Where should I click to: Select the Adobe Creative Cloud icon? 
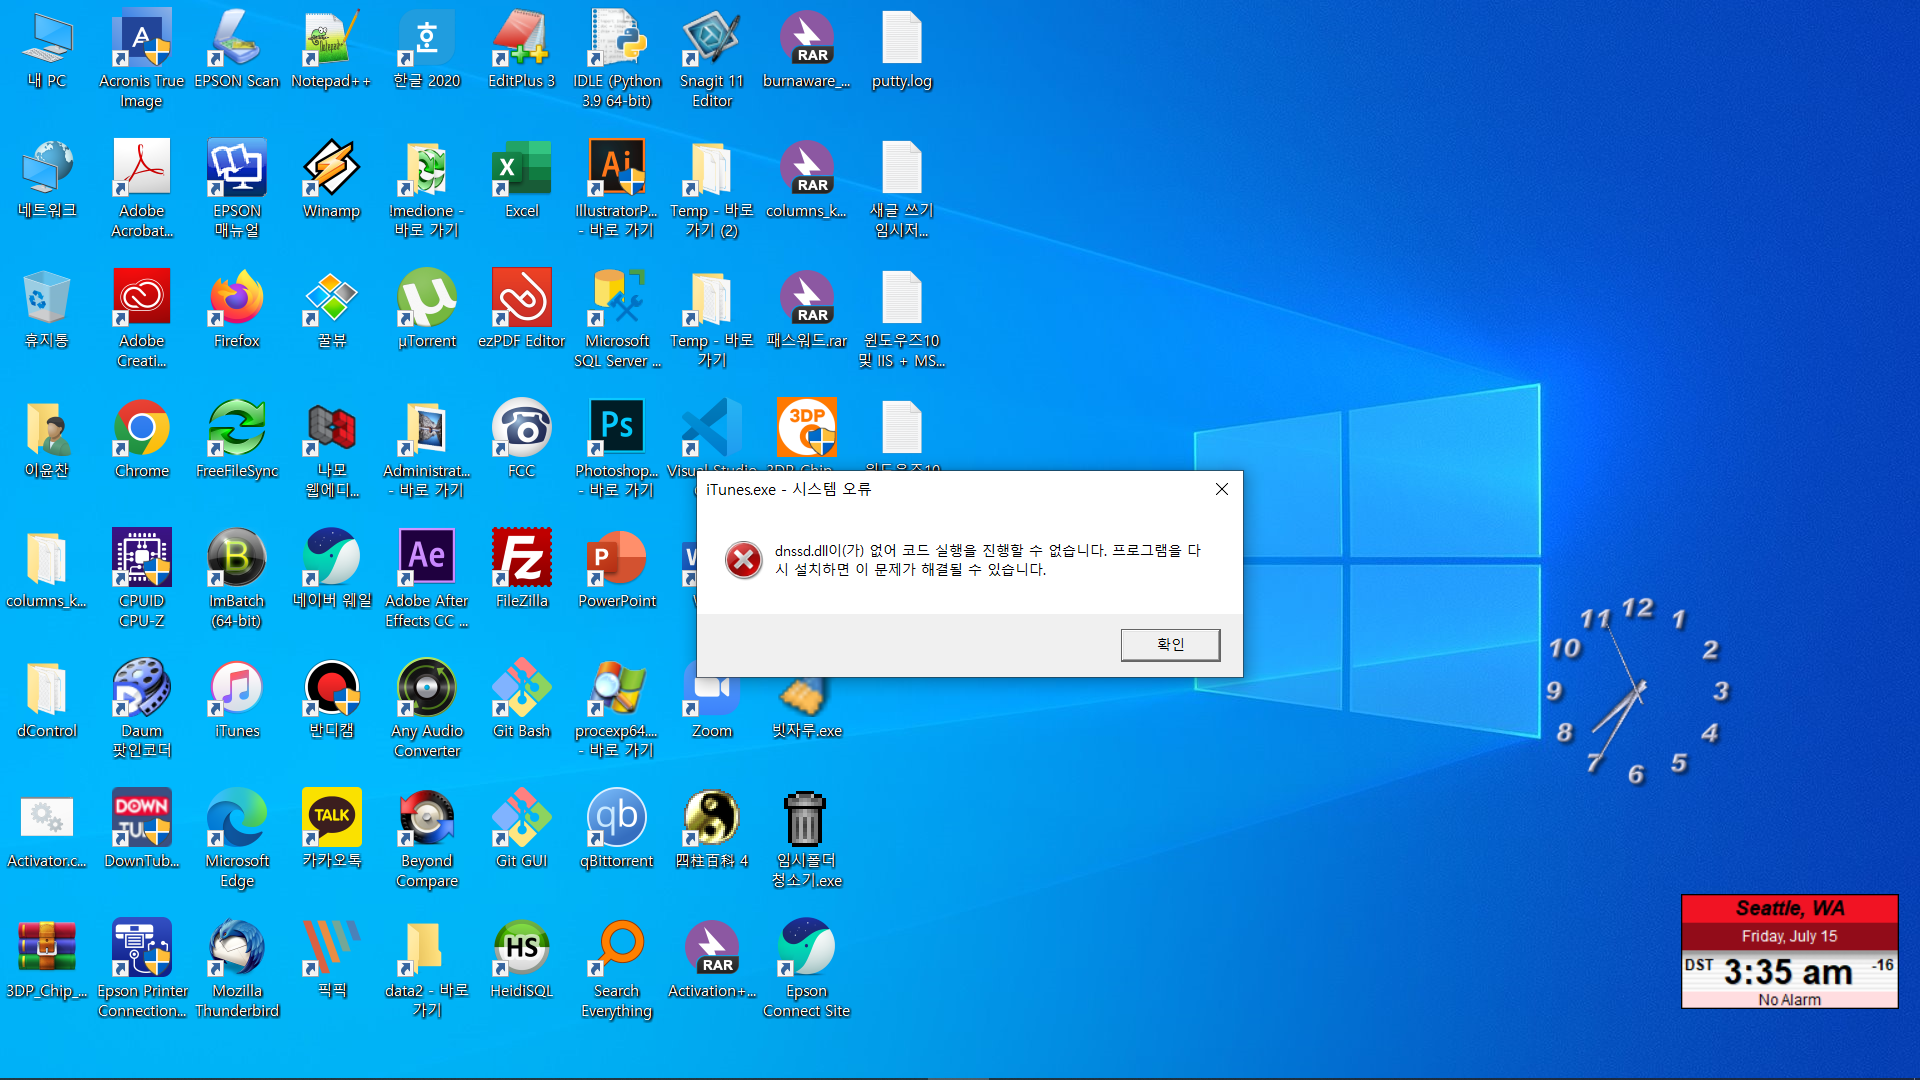coord(141,320)
